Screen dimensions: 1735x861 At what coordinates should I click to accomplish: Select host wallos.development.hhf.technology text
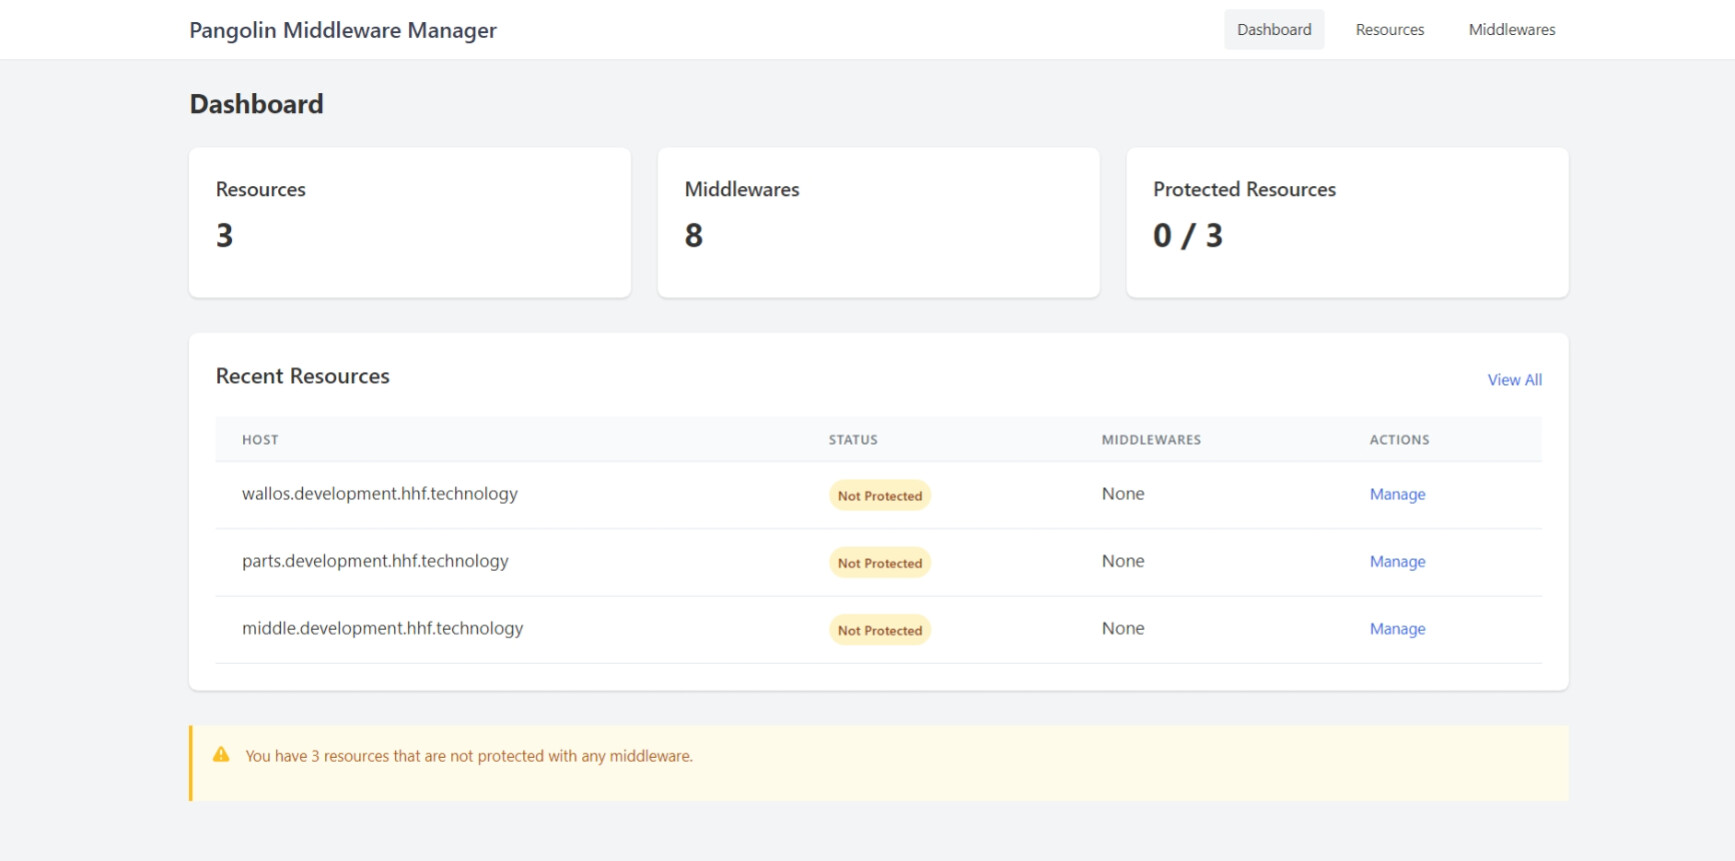[x=380, y=494]
